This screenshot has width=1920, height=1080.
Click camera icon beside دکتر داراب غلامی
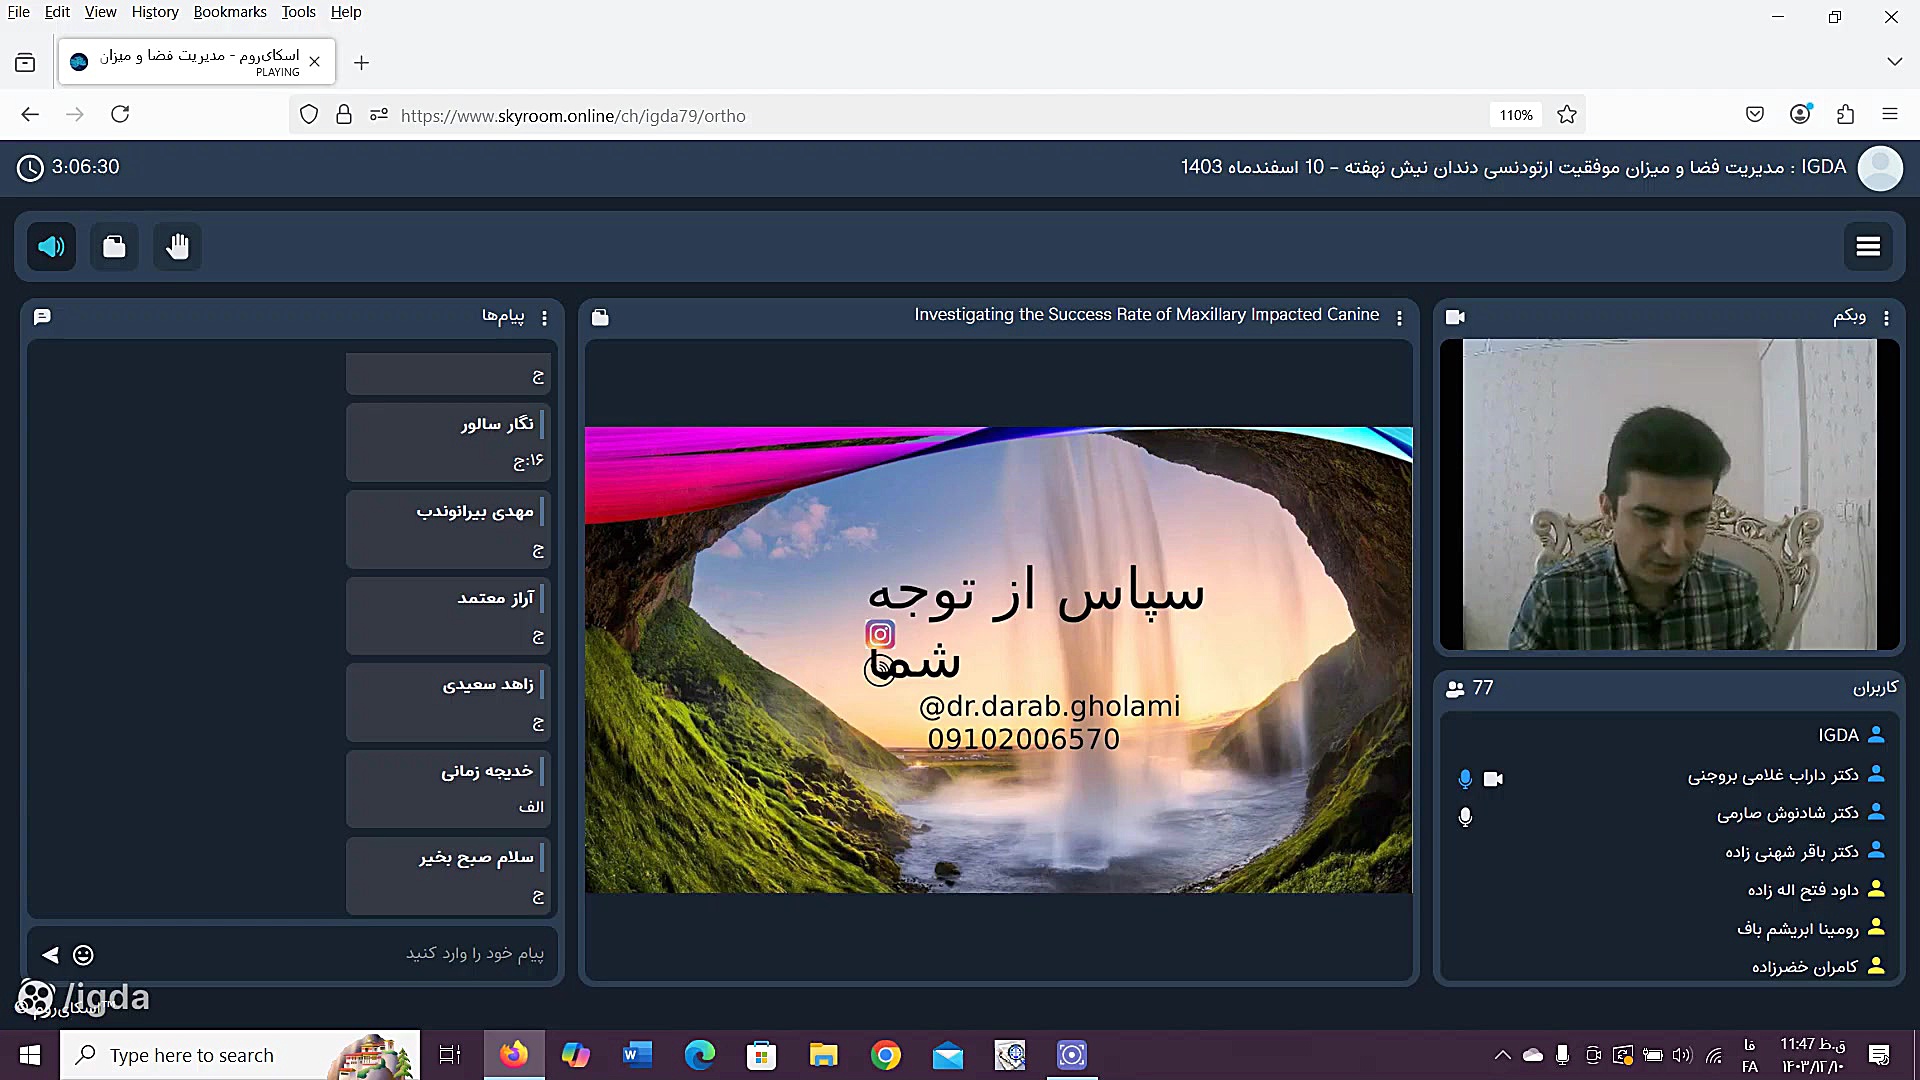pos(1493,779)
